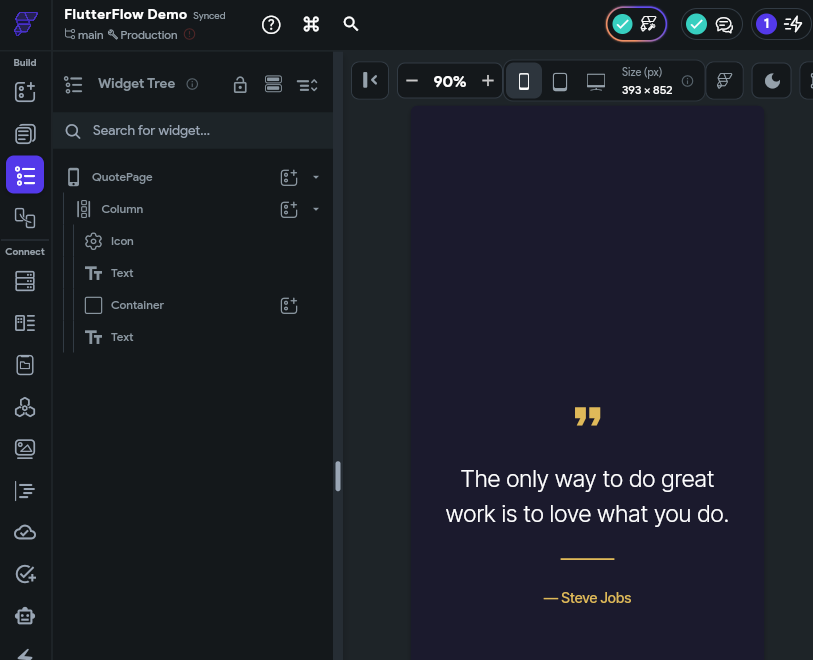Open the Media Assets image icon

click(x=25, y=449)
